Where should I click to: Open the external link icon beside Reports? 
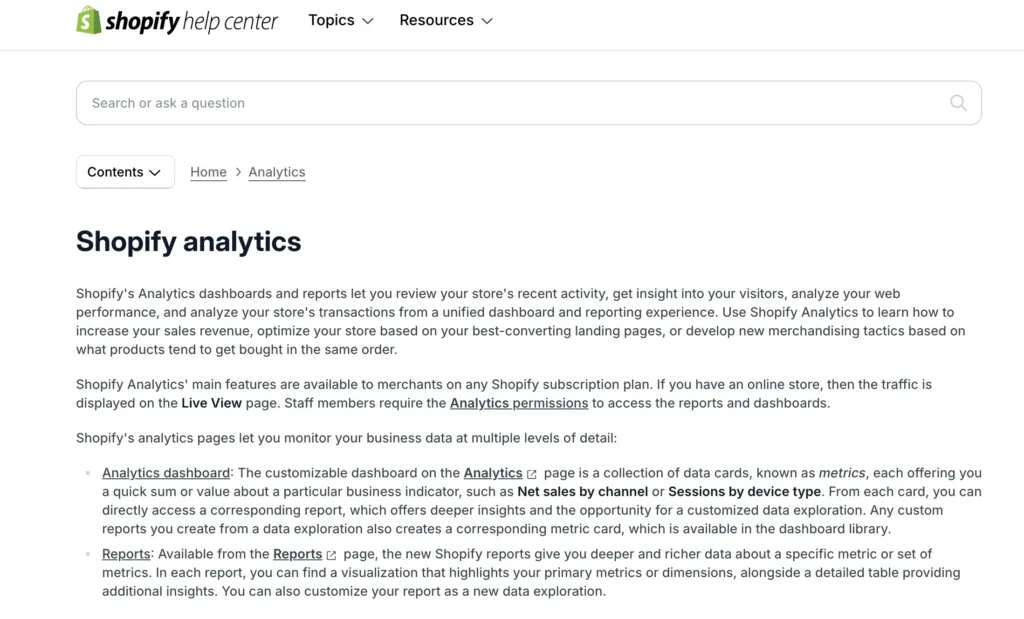pyautogui.click(x=333, y=553)
